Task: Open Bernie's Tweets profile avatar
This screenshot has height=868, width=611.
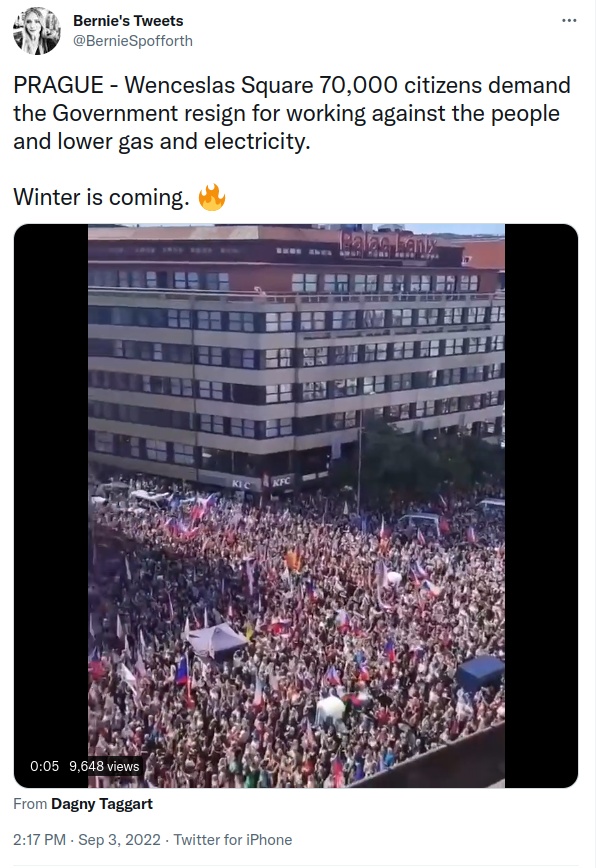Action: click(x=37, y=31)
